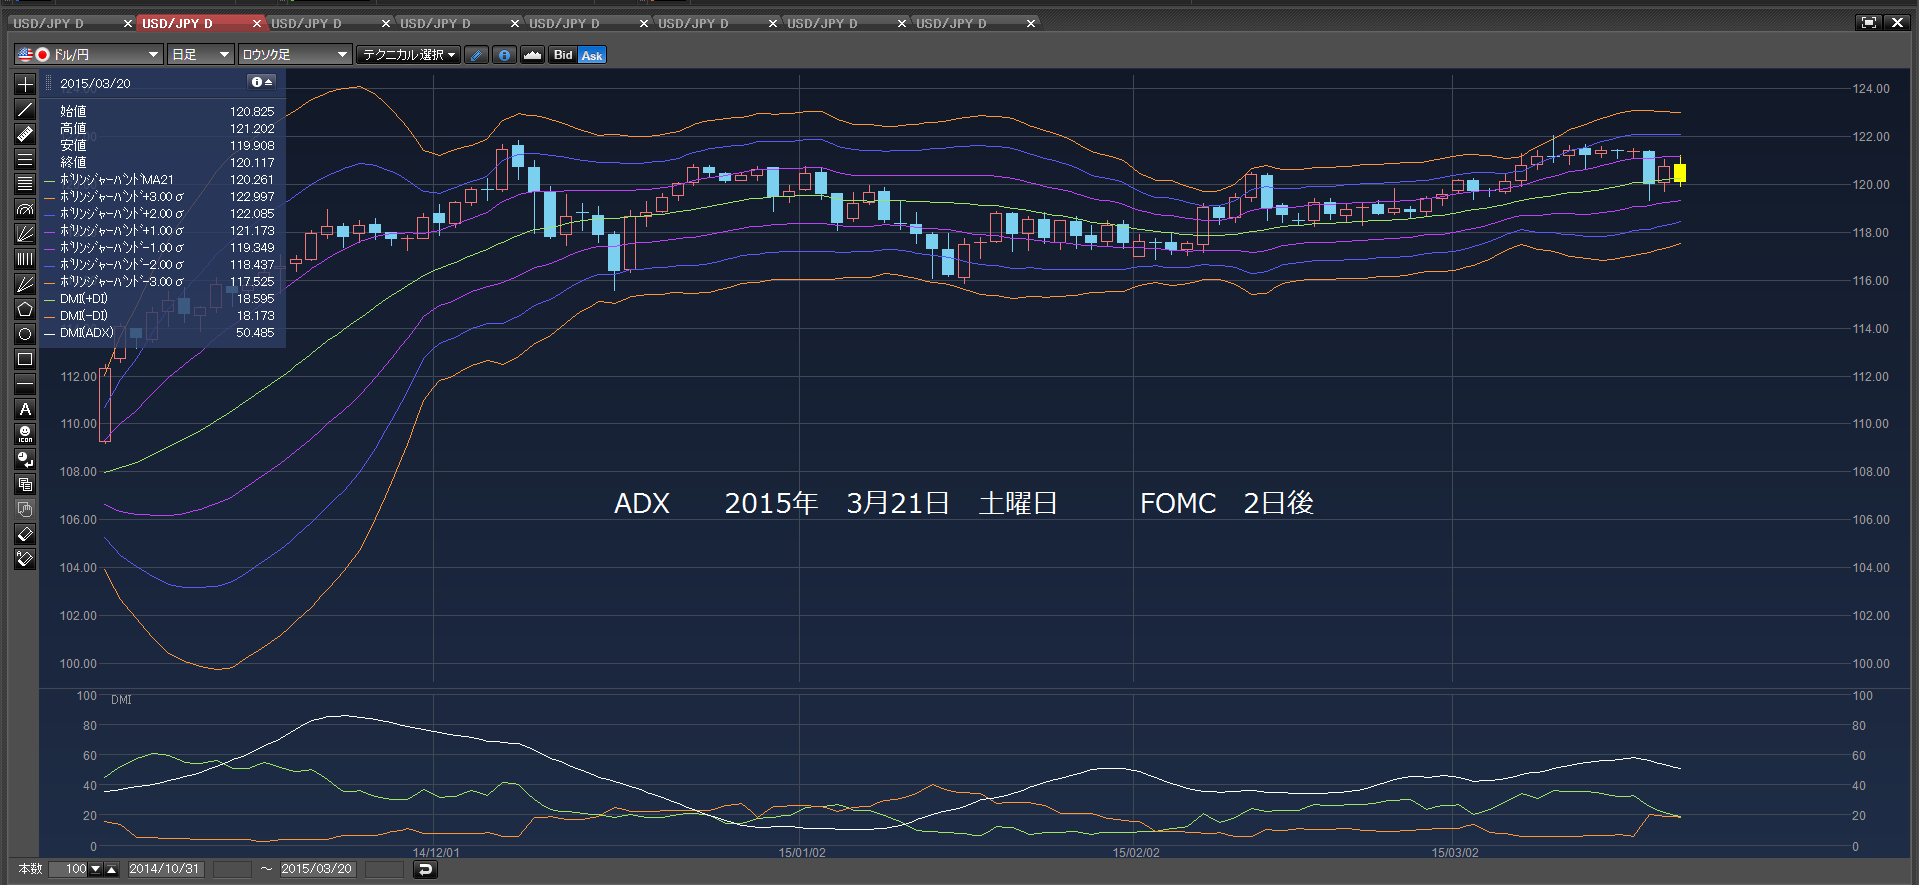Click the drag grip of the data panel

48,83
